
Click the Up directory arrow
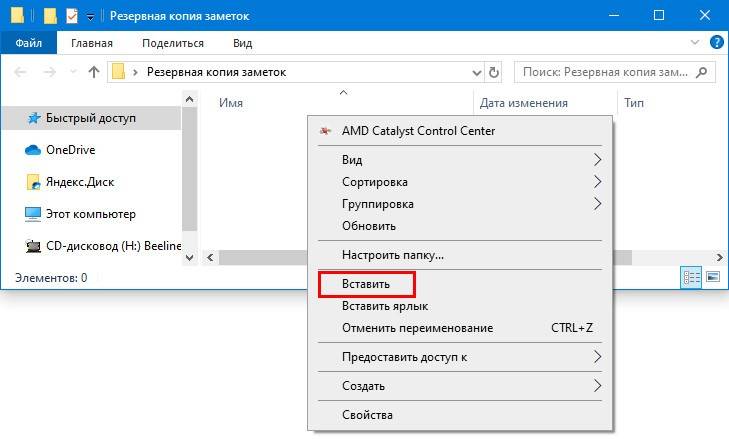coord(95,72)
